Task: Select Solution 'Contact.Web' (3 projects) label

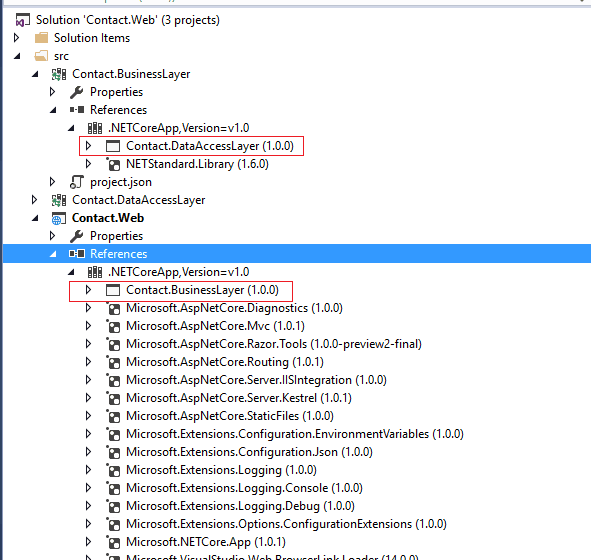Action: pos(128,20)
